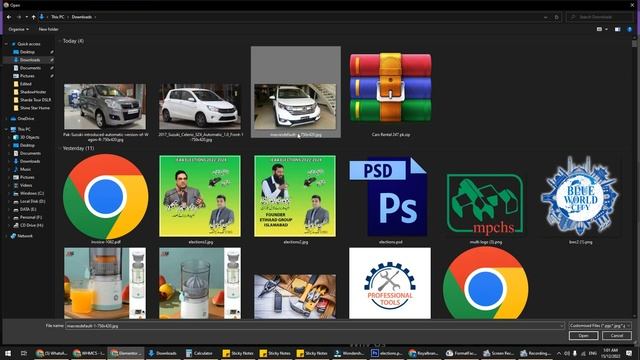Collapse the This PC tree node

coord(6,129)
